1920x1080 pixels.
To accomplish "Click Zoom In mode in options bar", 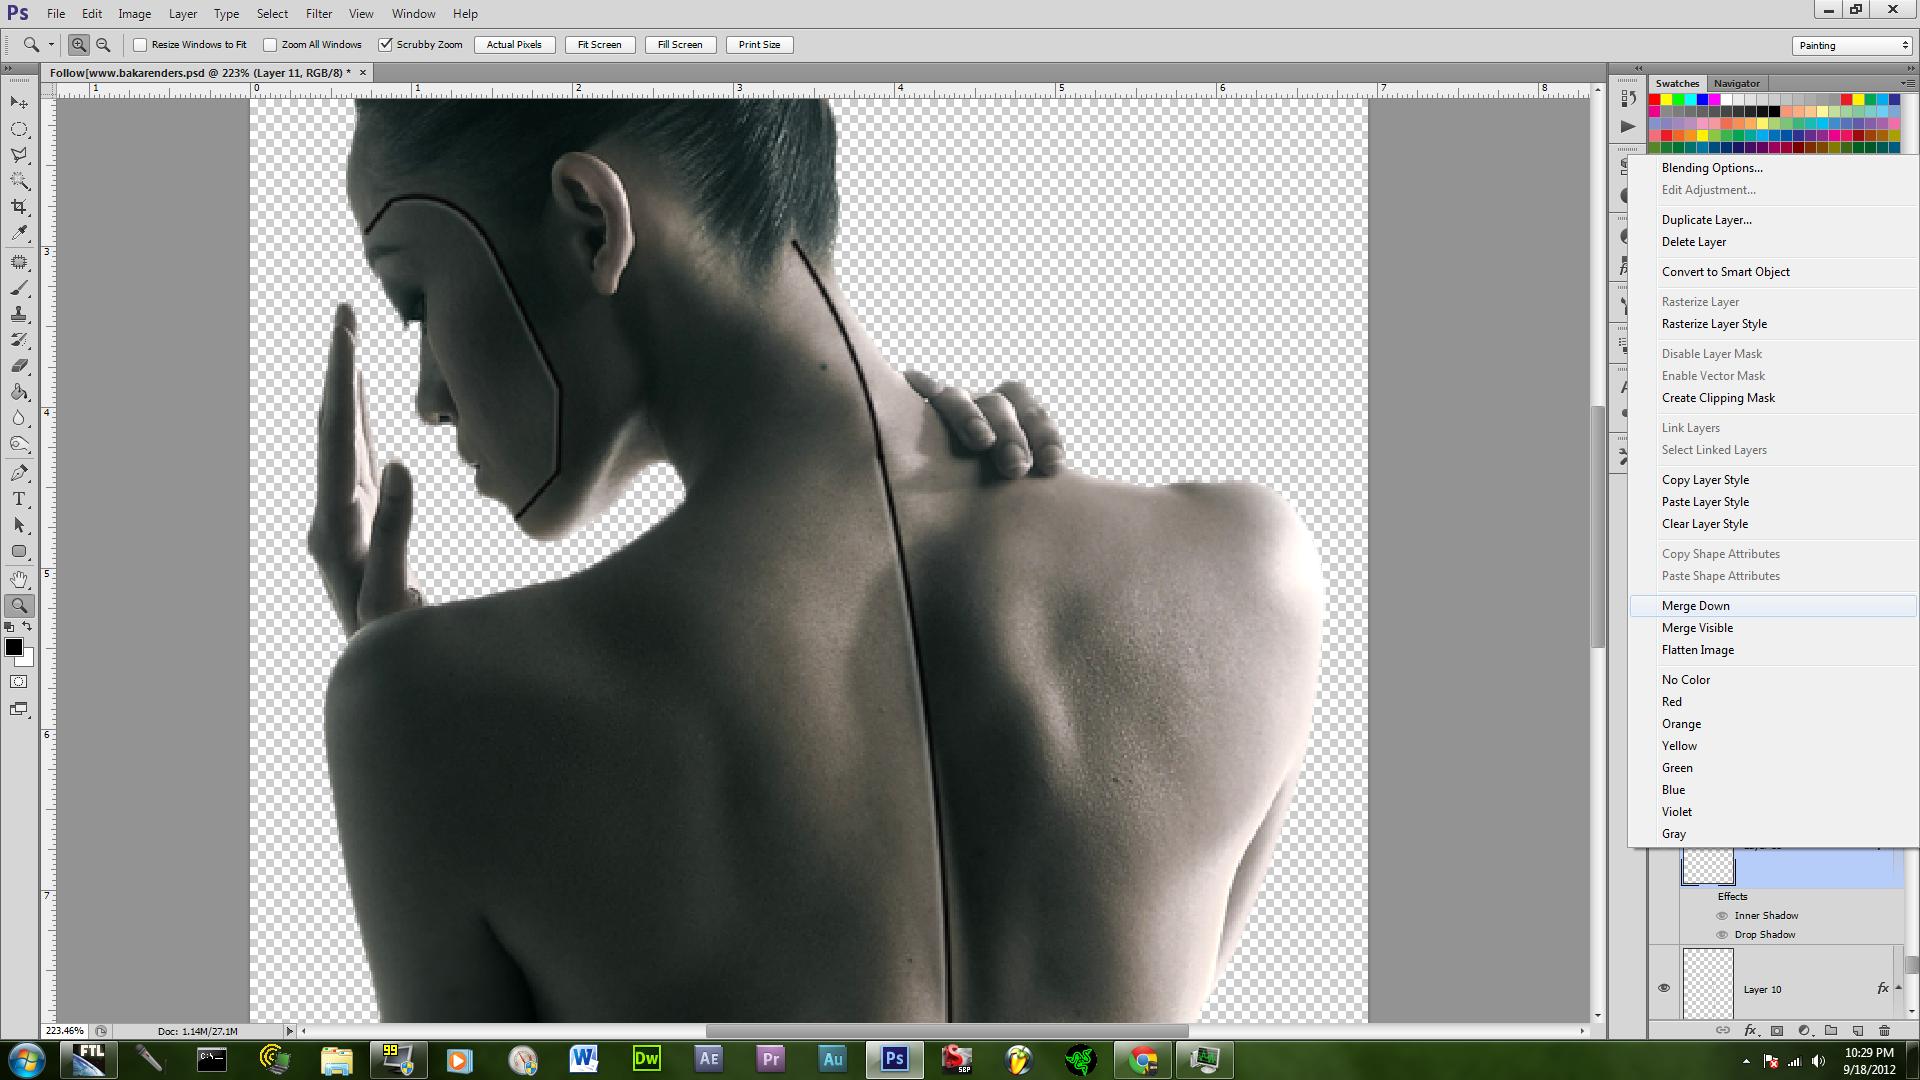I will [78, 45].
